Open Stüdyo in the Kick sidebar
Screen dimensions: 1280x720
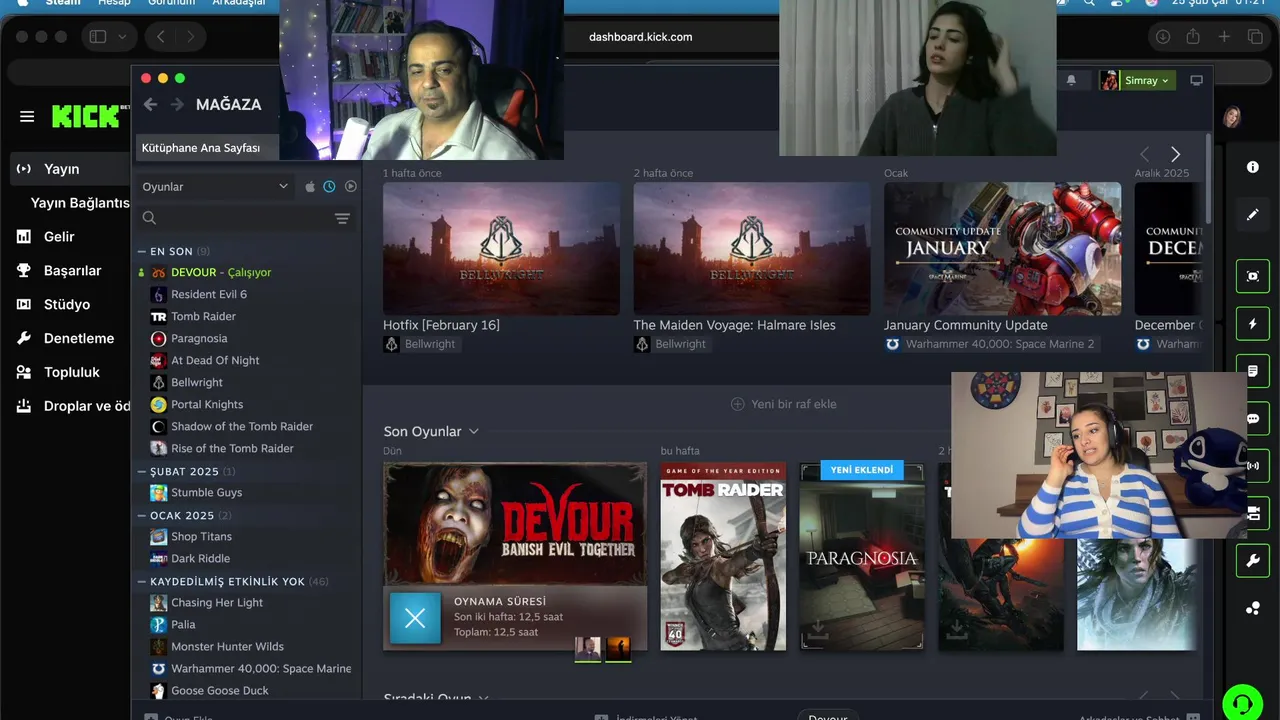(65, 305)
